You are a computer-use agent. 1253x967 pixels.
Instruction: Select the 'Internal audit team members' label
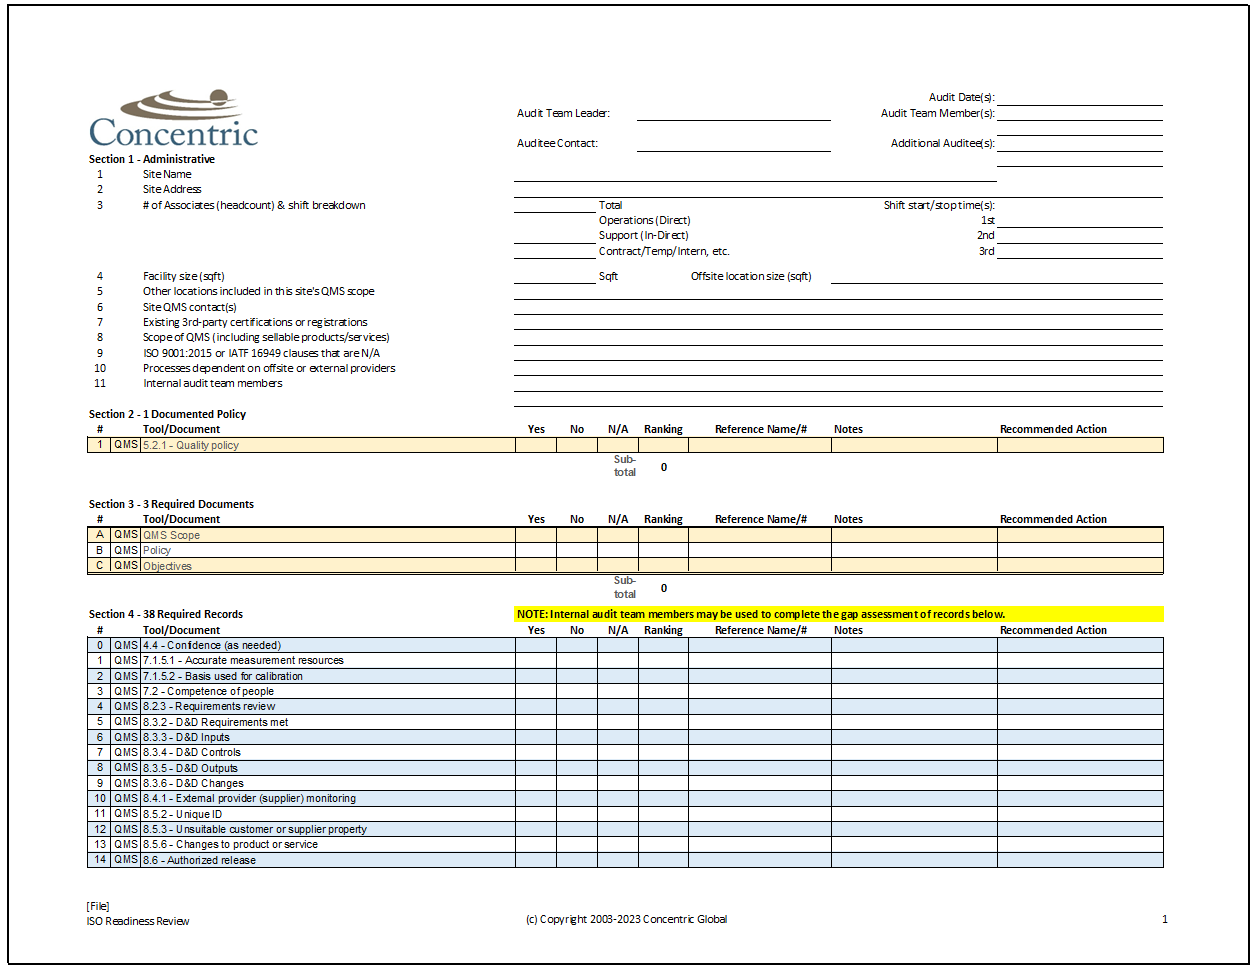pyautogui.click(x=213, y=383)
